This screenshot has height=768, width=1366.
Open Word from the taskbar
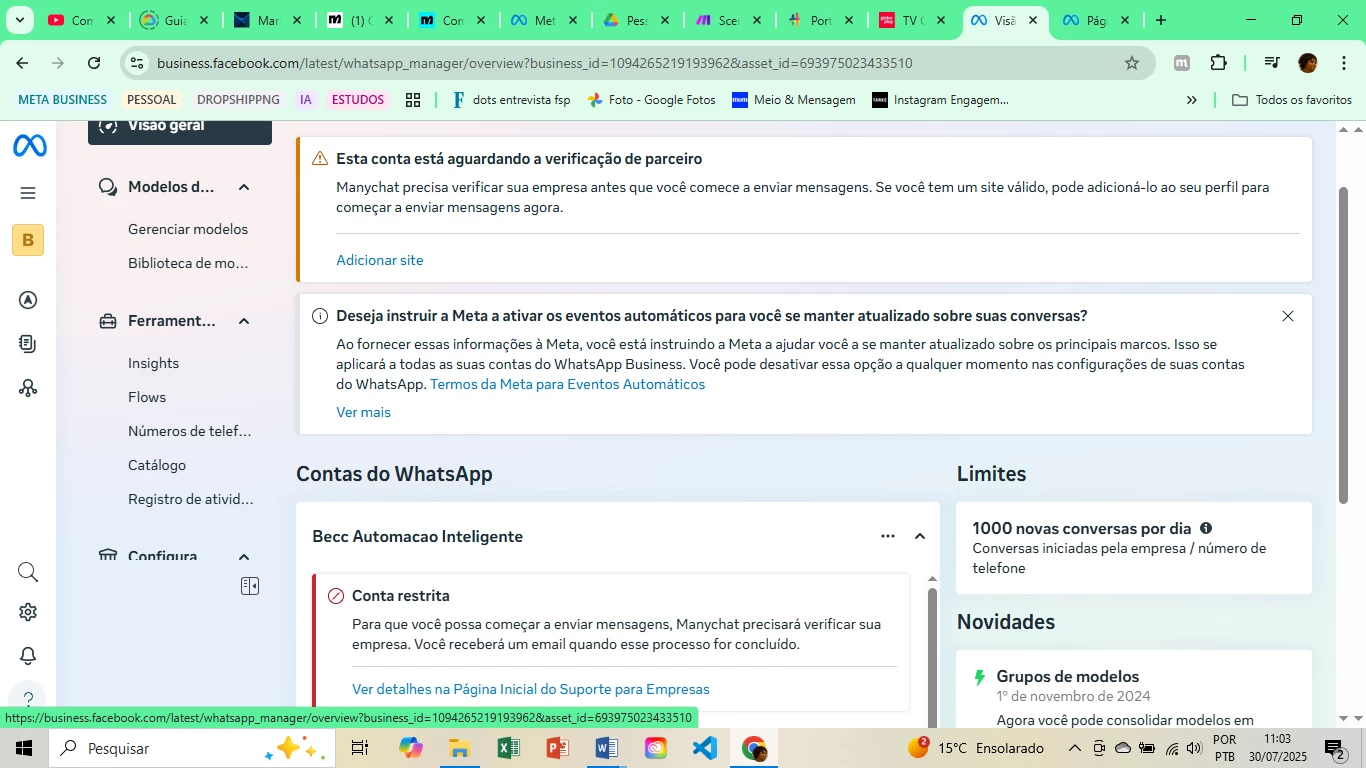606,748
